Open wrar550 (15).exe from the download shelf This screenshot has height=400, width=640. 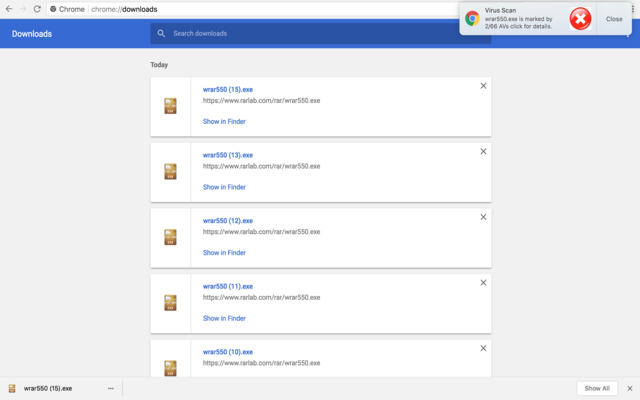48,389
